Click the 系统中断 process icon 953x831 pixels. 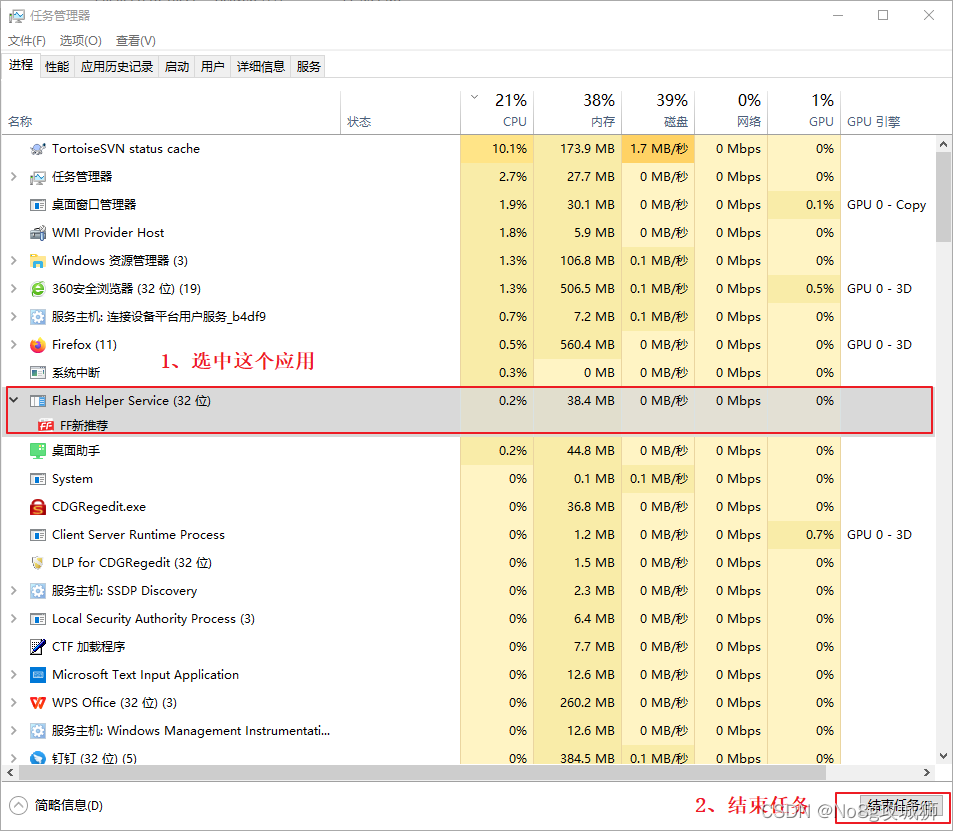(38, 373)
